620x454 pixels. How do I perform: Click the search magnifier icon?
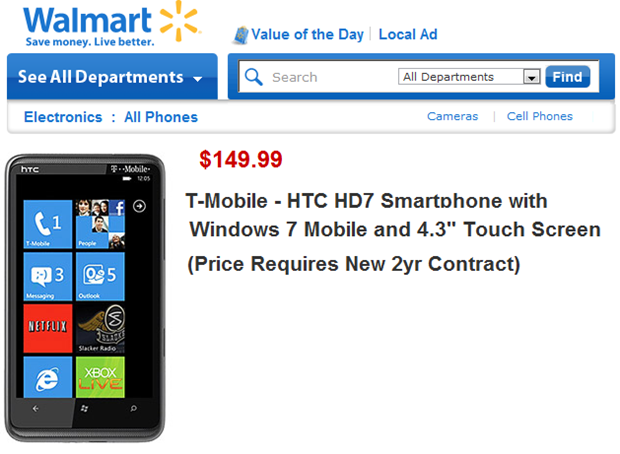[x=254, y=77]
